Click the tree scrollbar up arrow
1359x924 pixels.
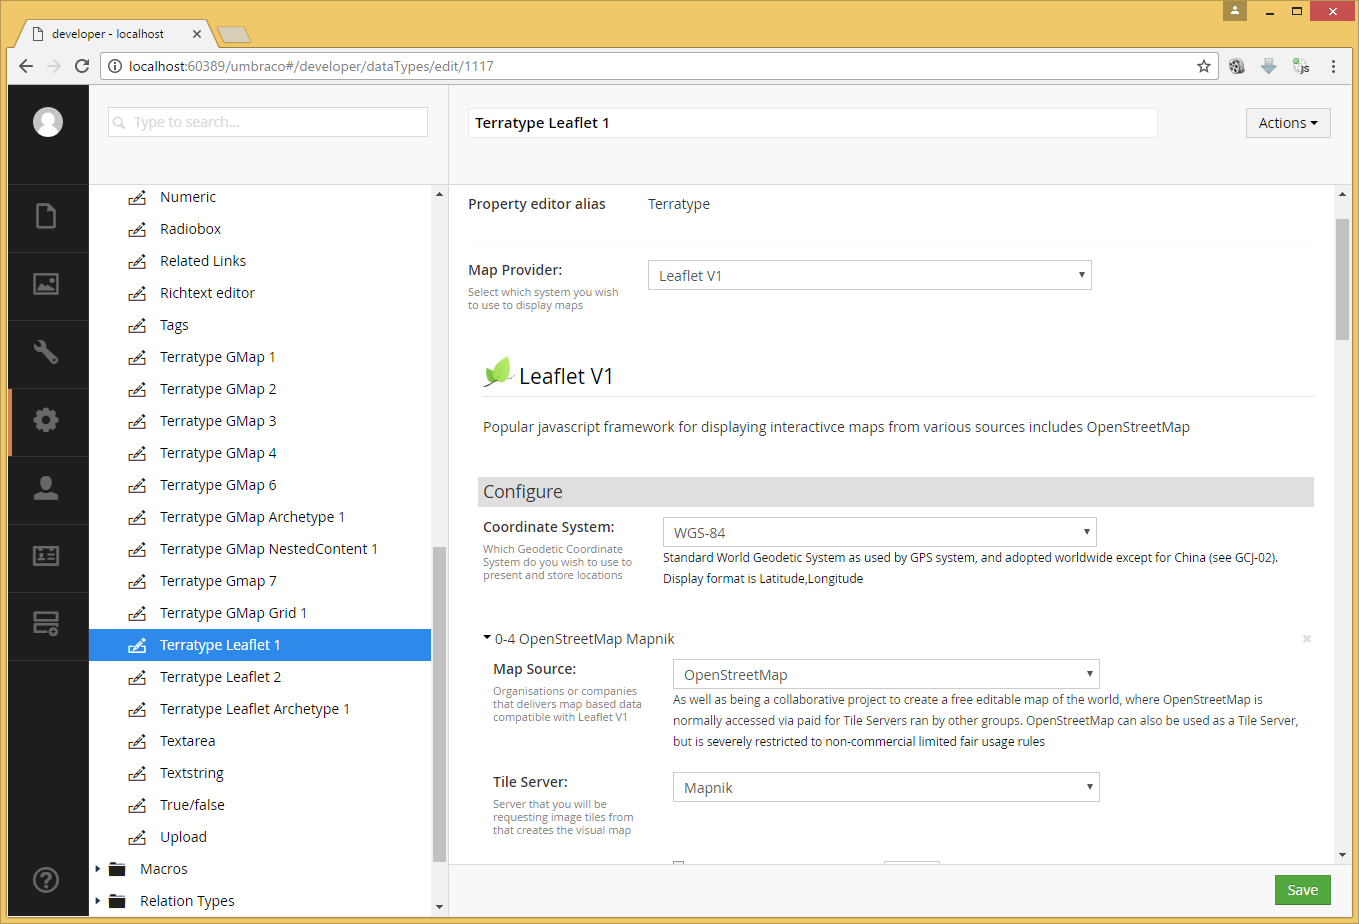439,193
